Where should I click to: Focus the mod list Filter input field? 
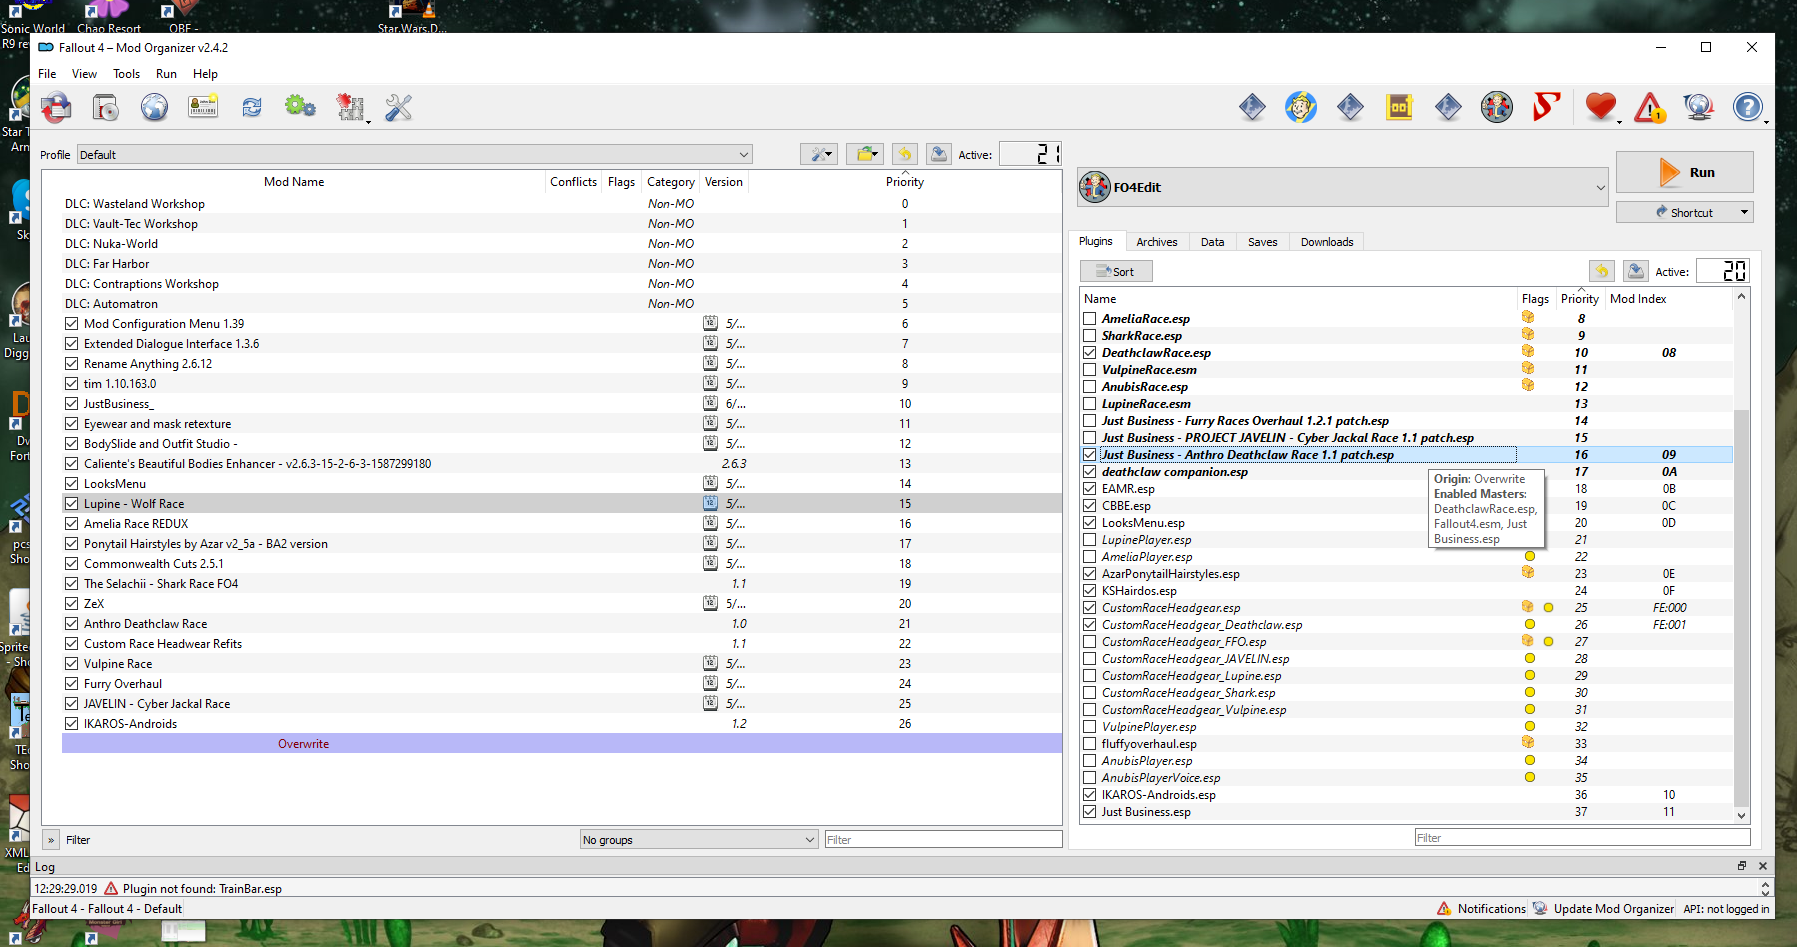click(943, 839)
